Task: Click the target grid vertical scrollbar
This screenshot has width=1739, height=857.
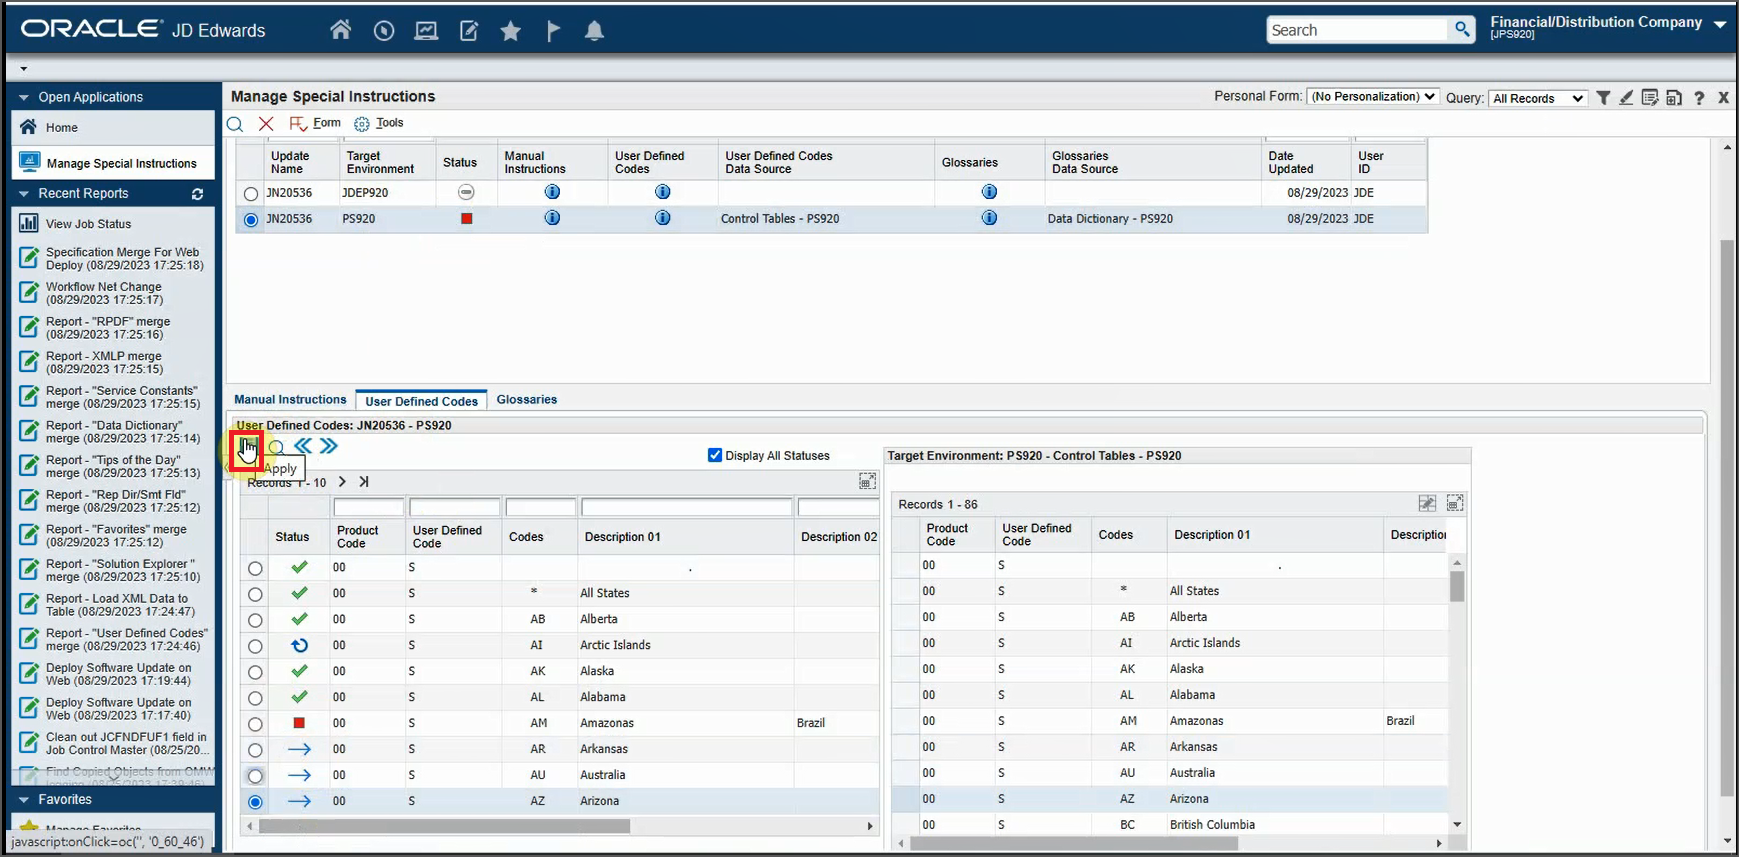Action: [x=1457, y=586]
